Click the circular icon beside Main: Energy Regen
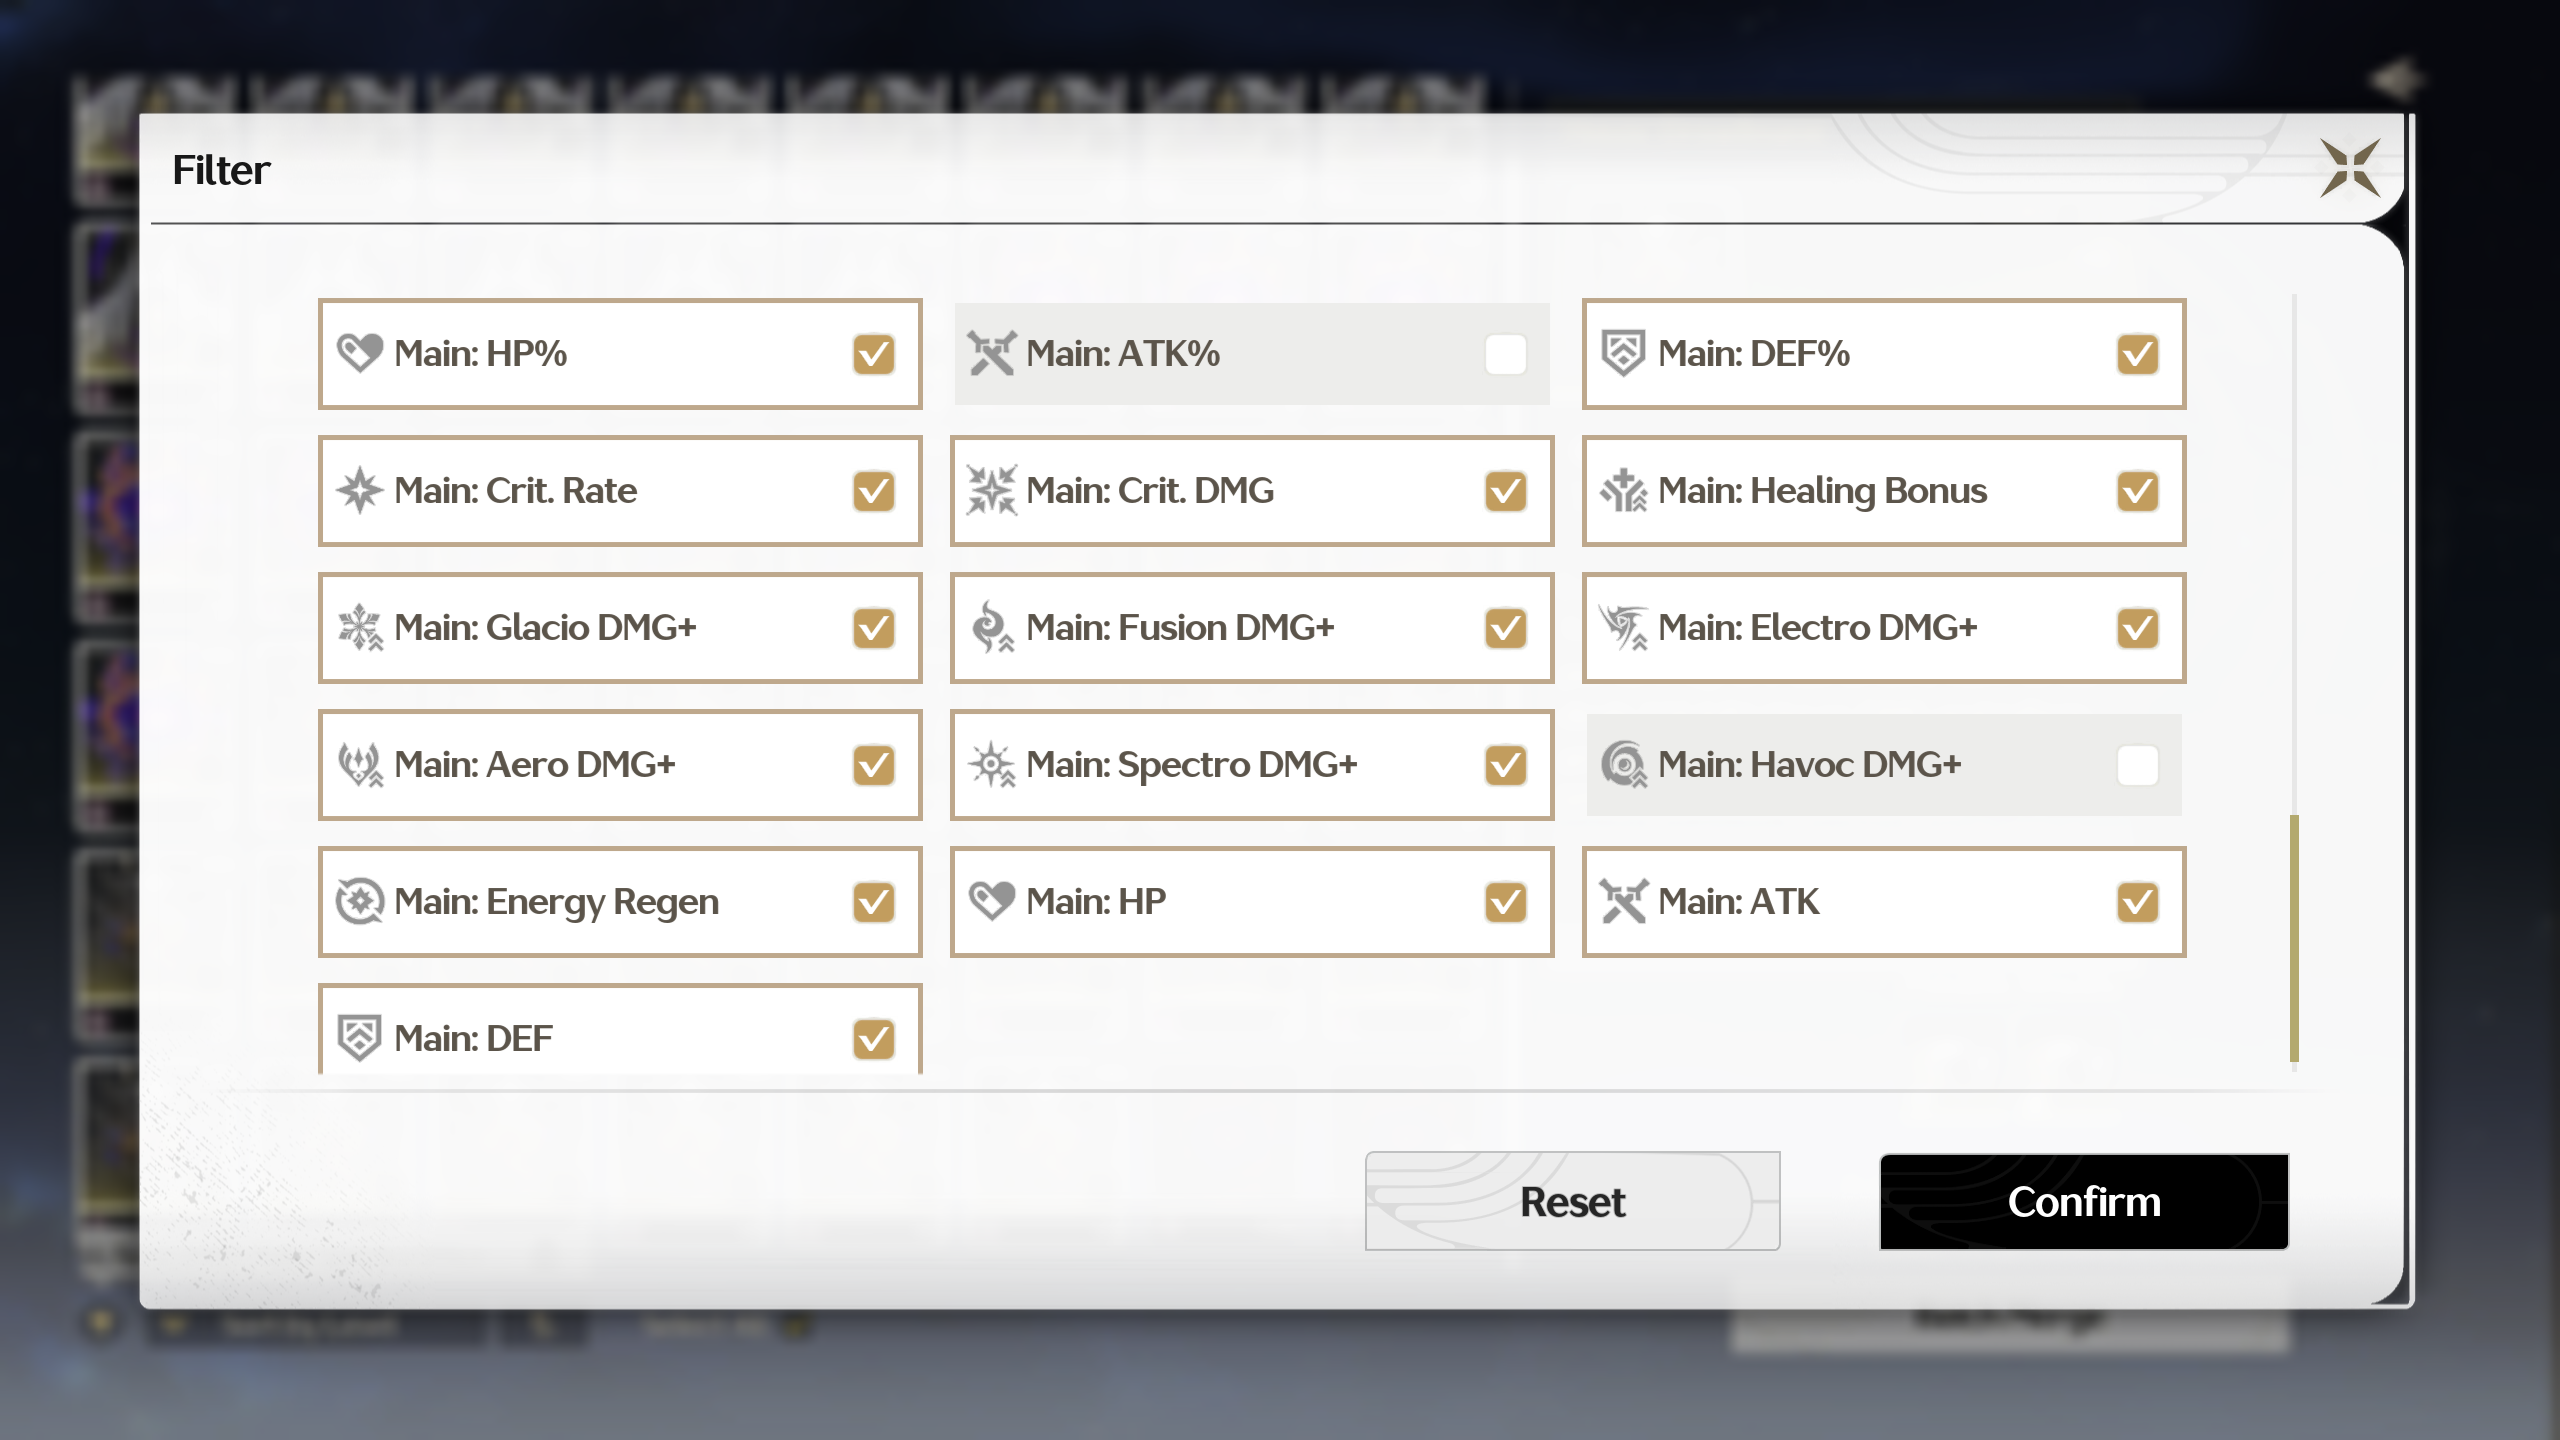The height and width of the screenshot is (1440, 2560). click(360, 901)
